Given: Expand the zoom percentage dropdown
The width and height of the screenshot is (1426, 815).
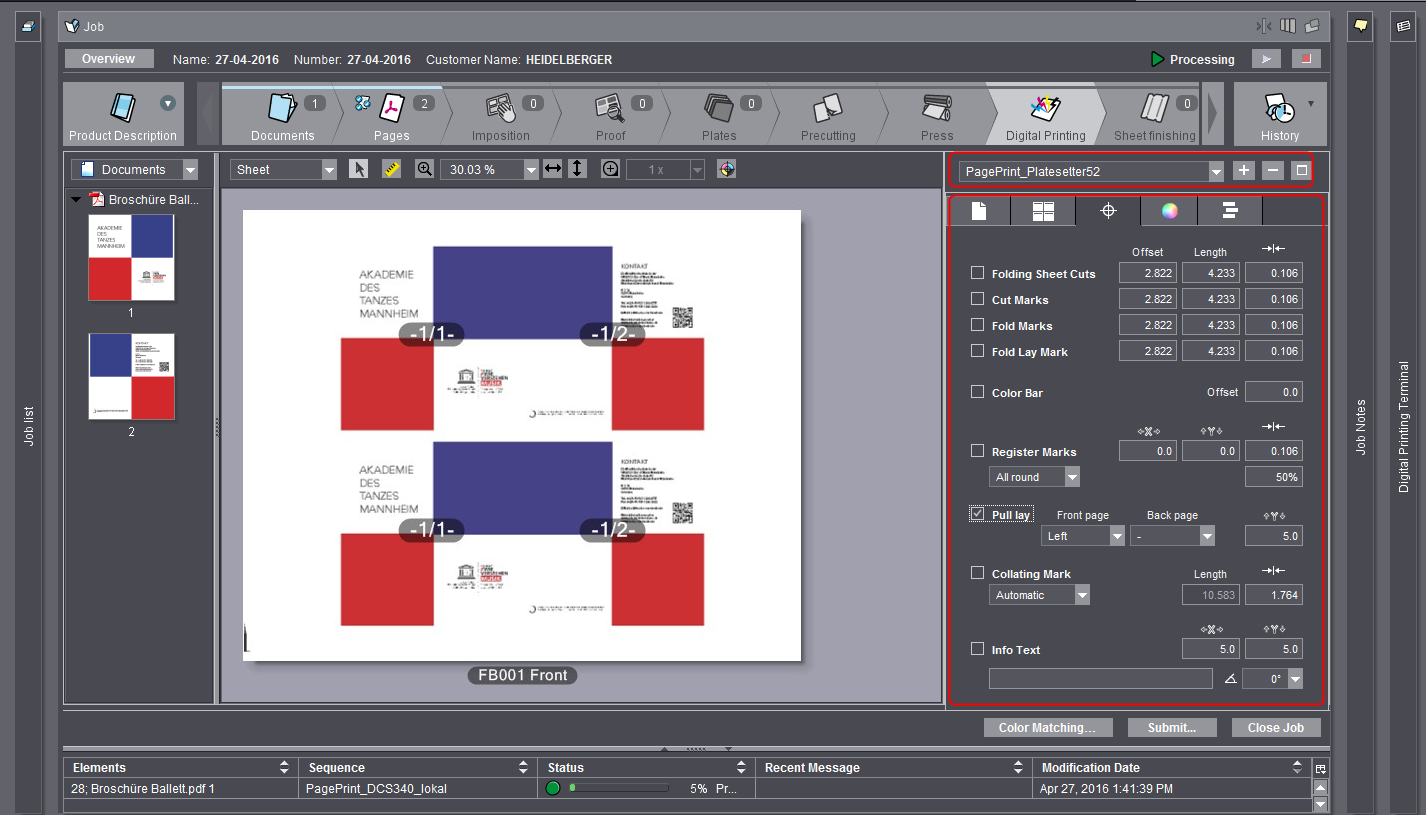Looking at the screenshot, I should point(531,170).
